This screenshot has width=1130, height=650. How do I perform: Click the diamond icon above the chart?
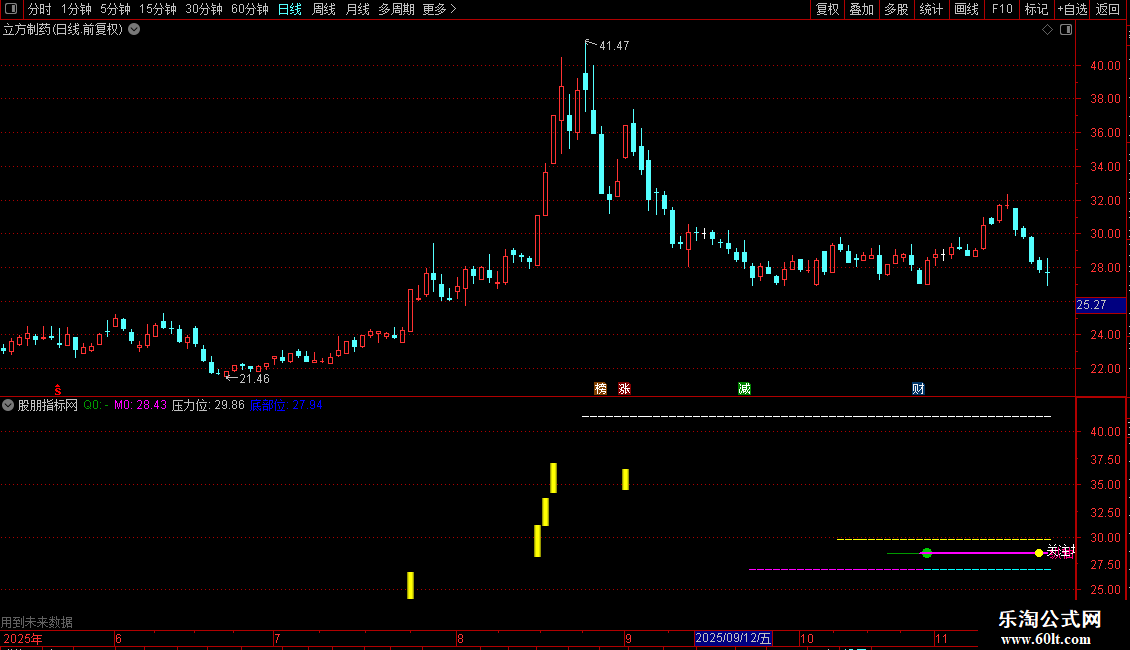[x=1047, y=30]
